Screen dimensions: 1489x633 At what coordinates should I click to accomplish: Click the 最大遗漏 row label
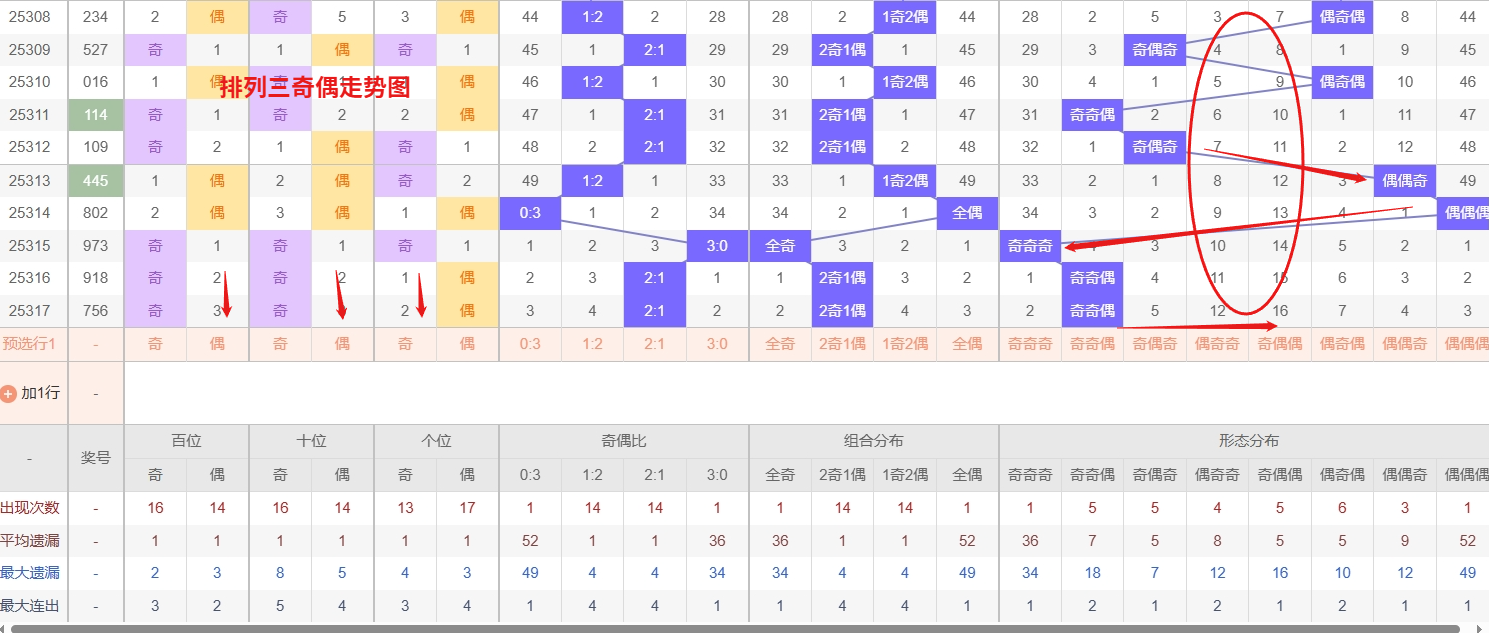click(x=30, y=573)
